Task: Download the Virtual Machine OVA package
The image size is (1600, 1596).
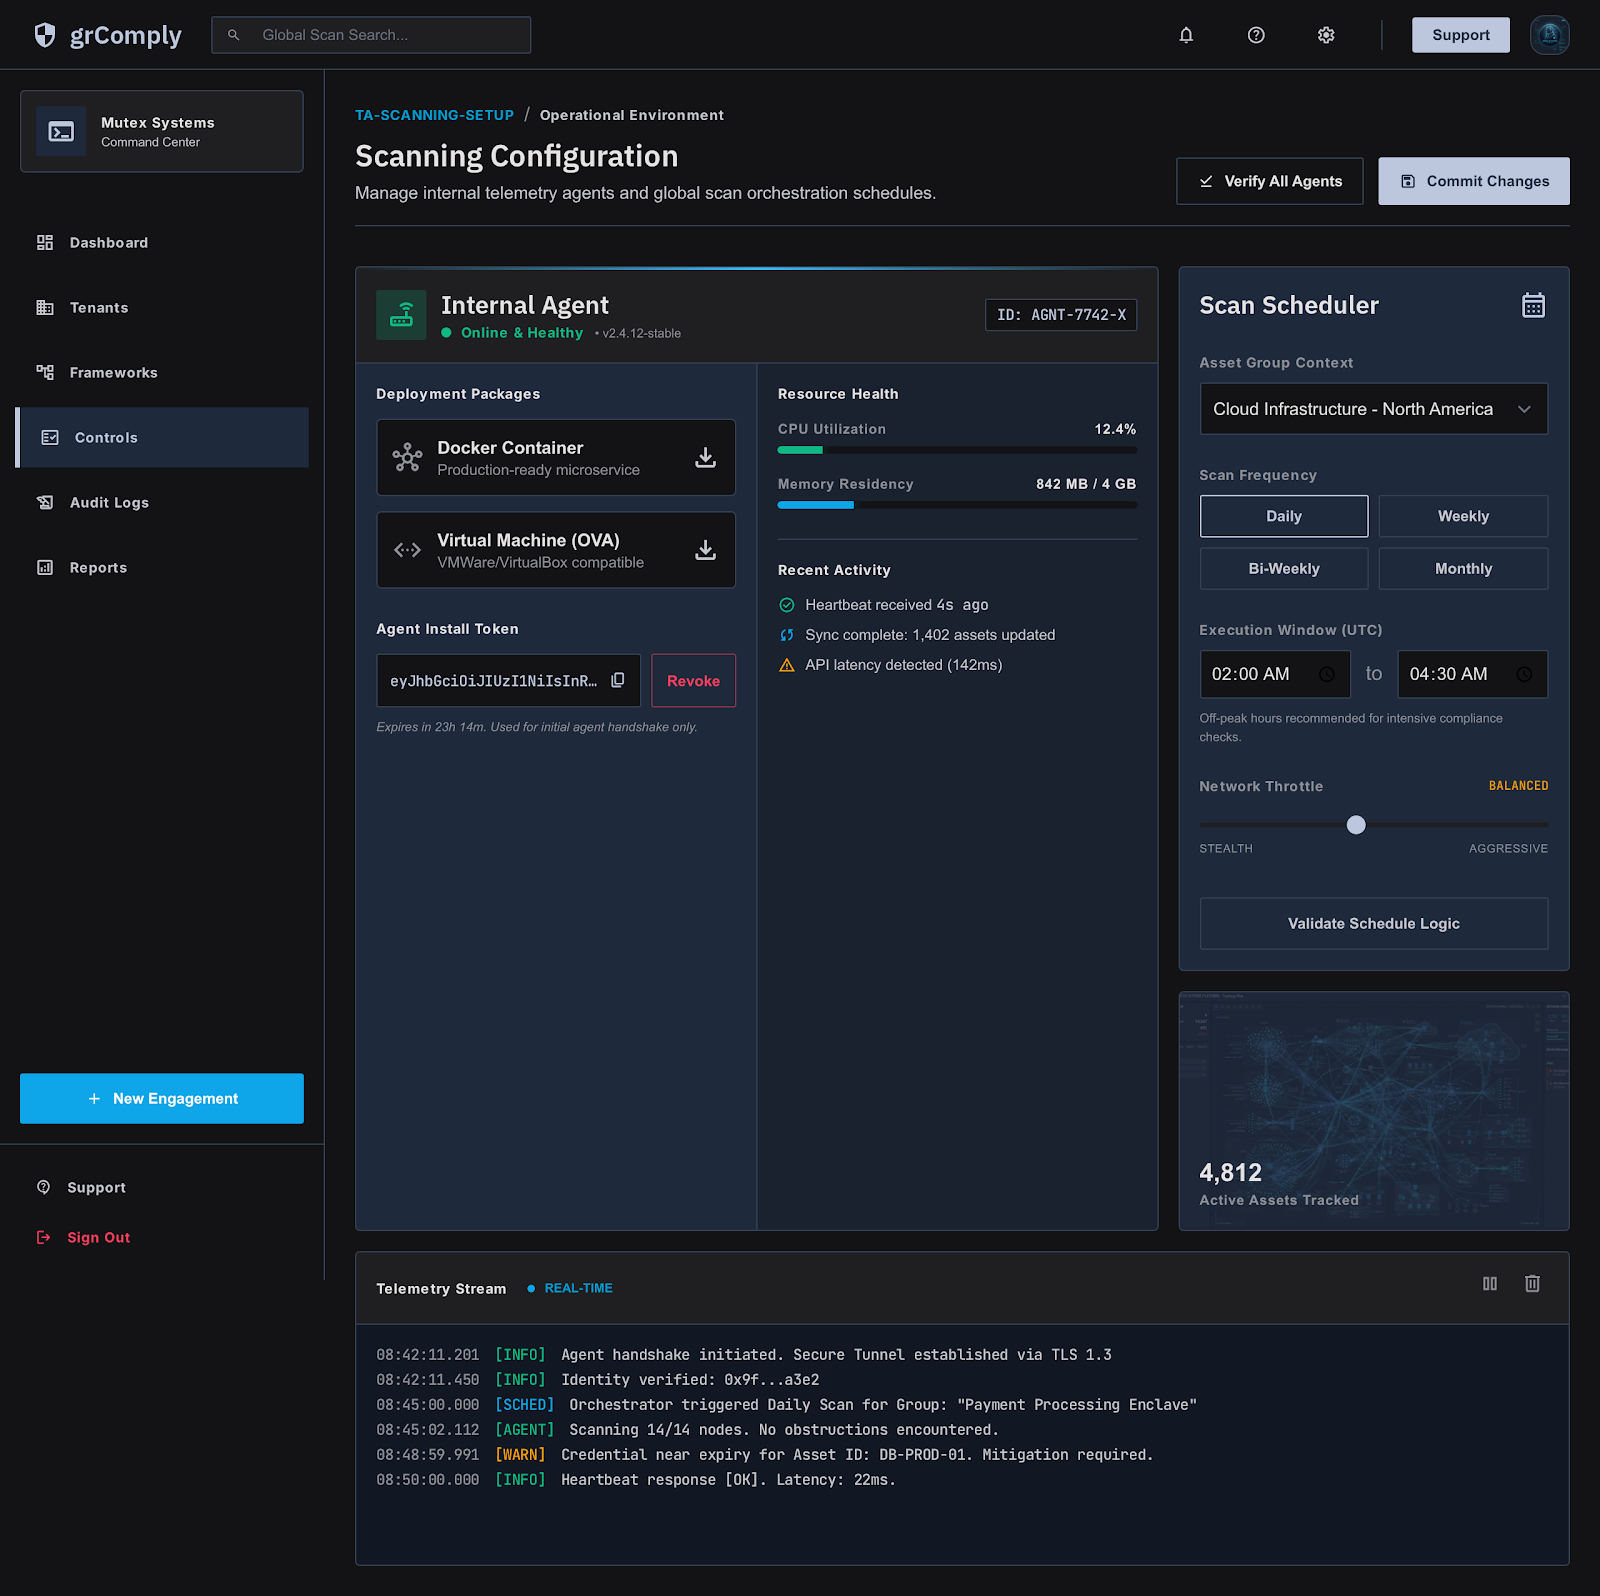Action: pos(706,550)
